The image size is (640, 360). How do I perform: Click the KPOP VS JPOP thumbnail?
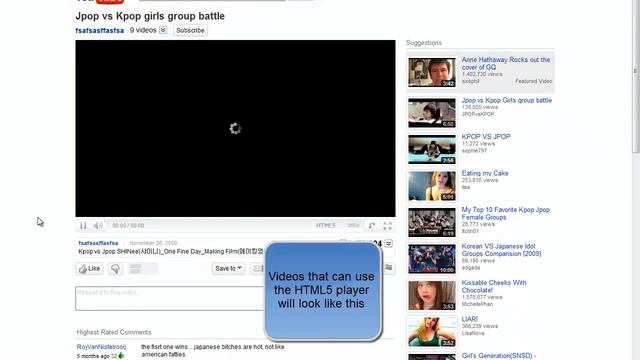click(432, 149)
